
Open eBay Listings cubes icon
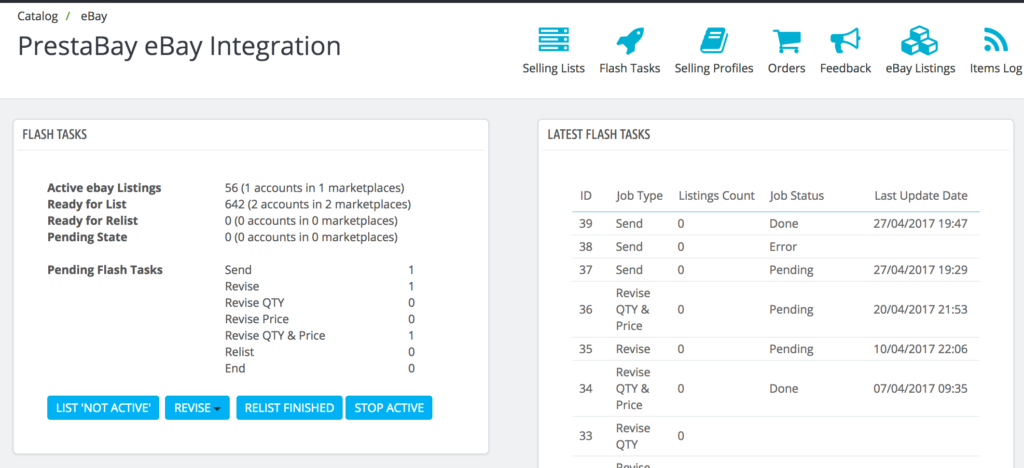[920, 40]
